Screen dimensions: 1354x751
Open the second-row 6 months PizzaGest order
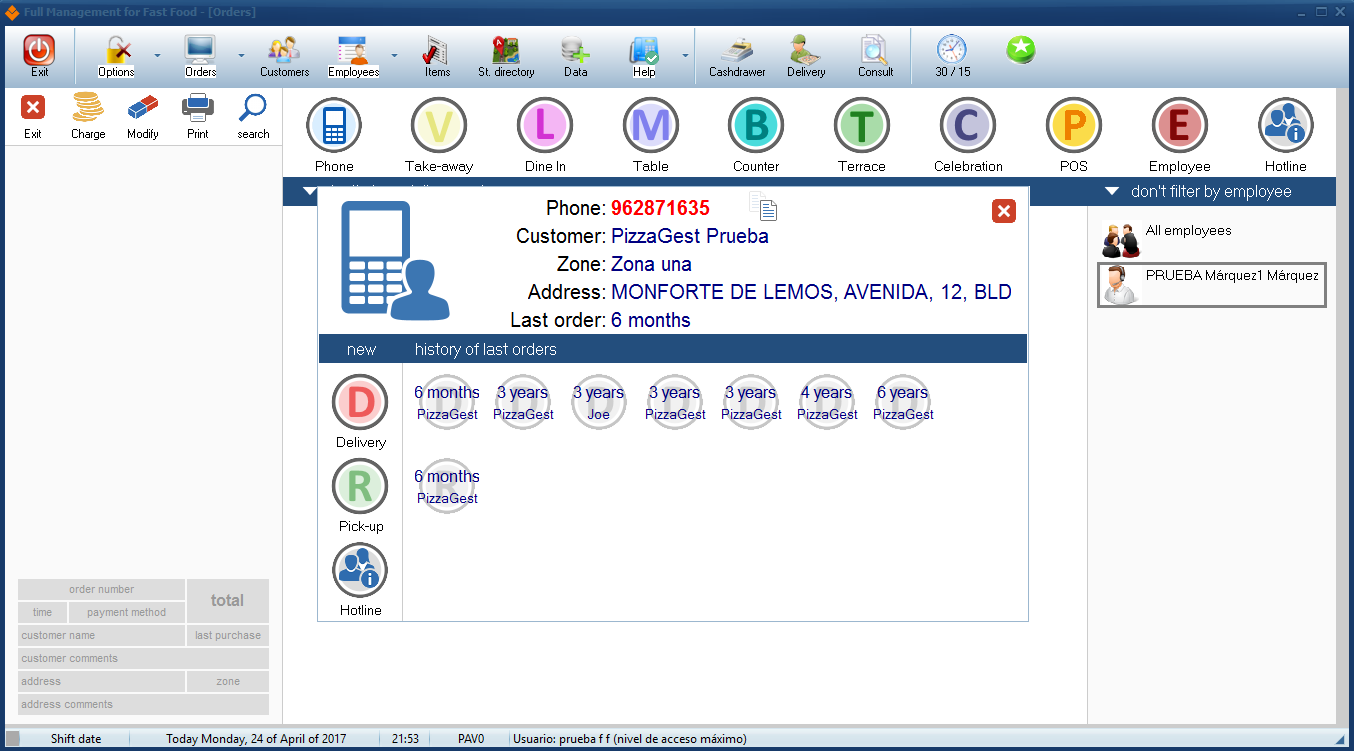(x=447, y=486)
